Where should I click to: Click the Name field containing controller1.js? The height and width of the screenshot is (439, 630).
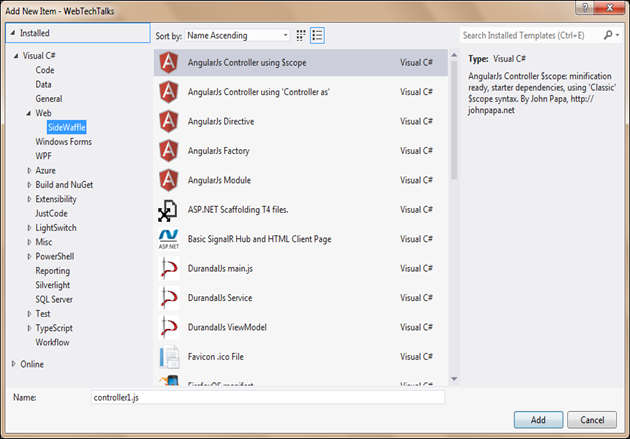tap(268, 397)
